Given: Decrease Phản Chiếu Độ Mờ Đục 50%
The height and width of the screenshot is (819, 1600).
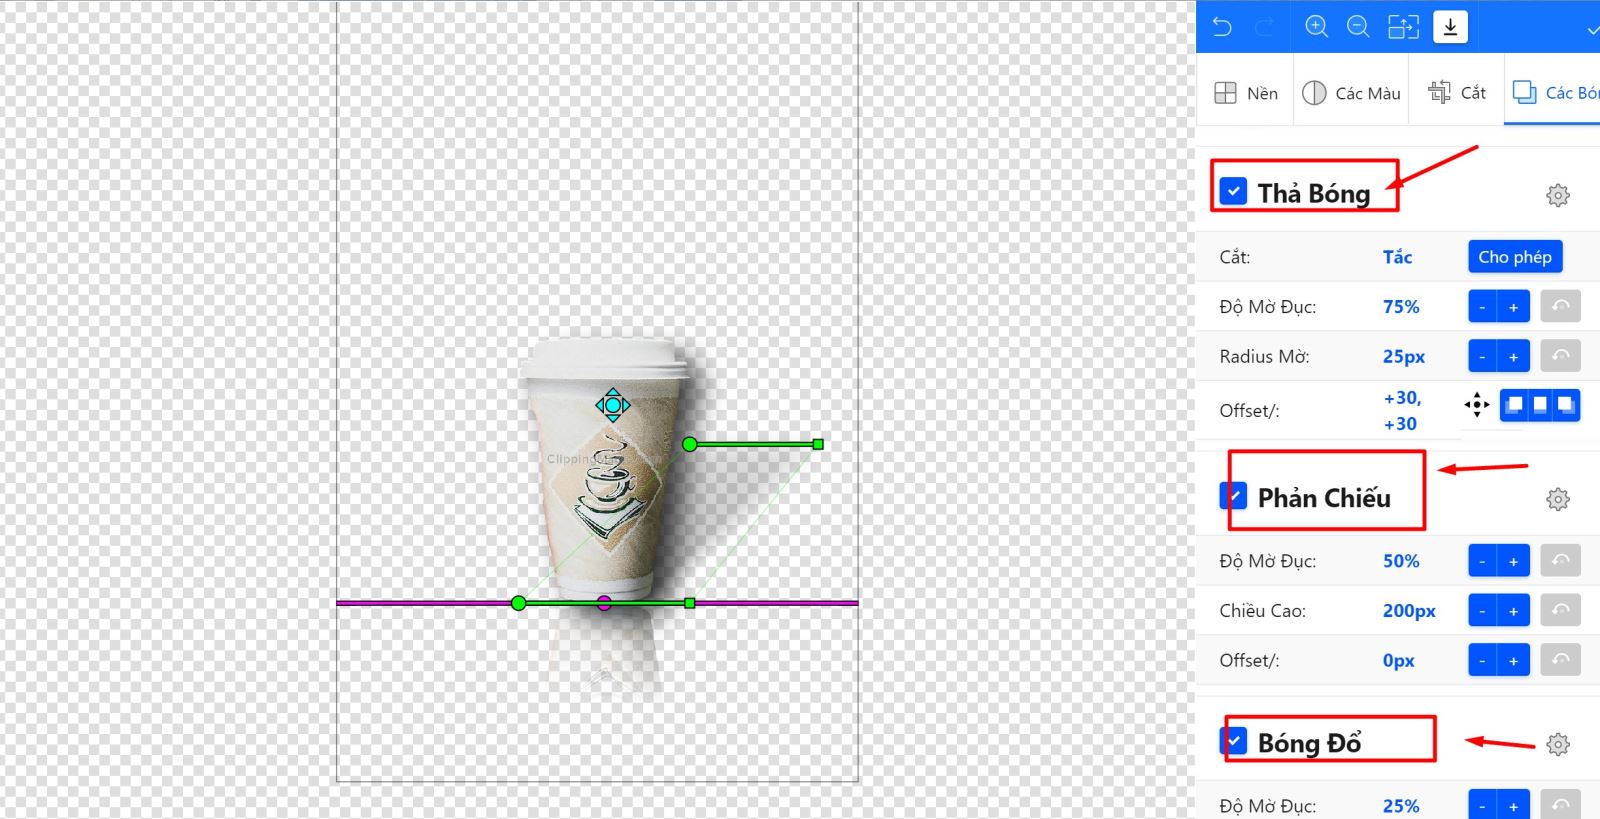Looking at the screenshot, I should [x=1483, y=560].
